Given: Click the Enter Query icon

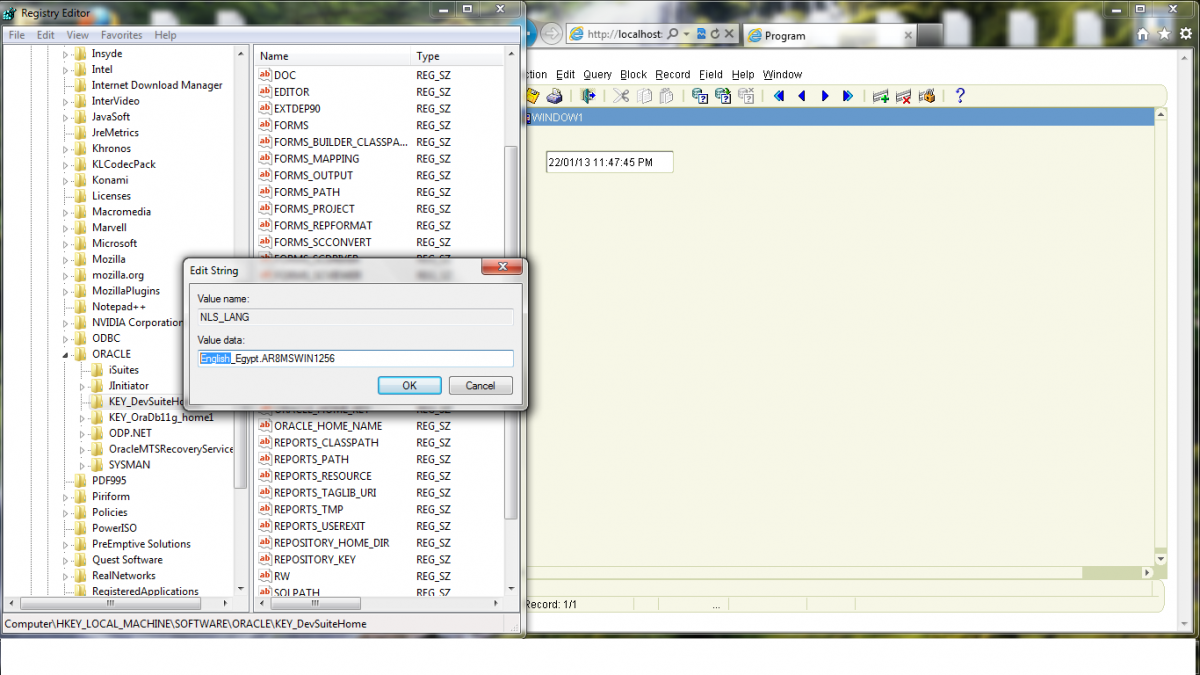Looking at the screenshot, I should [700, 96].
